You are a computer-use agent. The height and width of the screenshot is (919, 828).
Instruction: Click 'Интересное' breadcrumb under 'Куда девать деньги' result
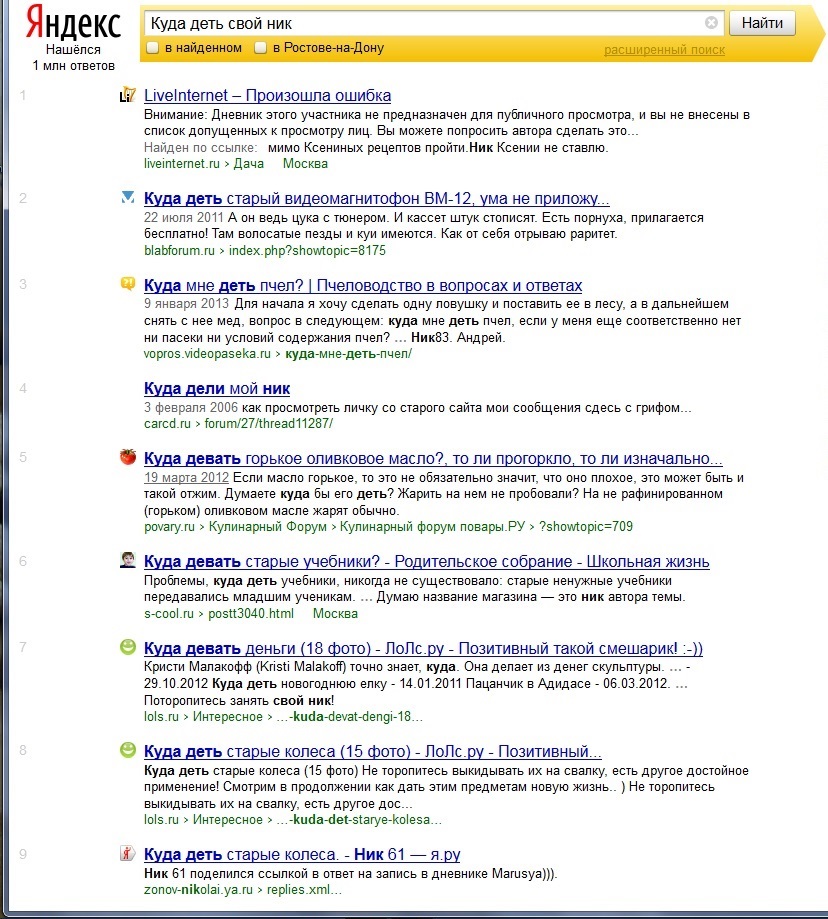click(x=227, y=716)
